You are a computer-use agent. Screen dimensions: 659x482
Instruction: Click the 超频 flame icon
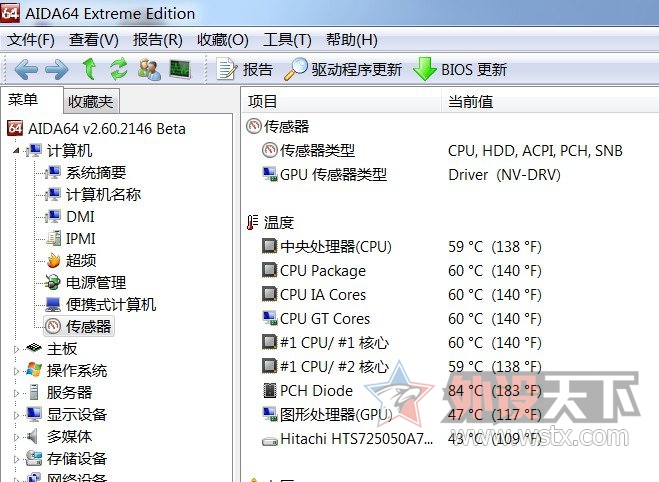click(x=53, y=261)
